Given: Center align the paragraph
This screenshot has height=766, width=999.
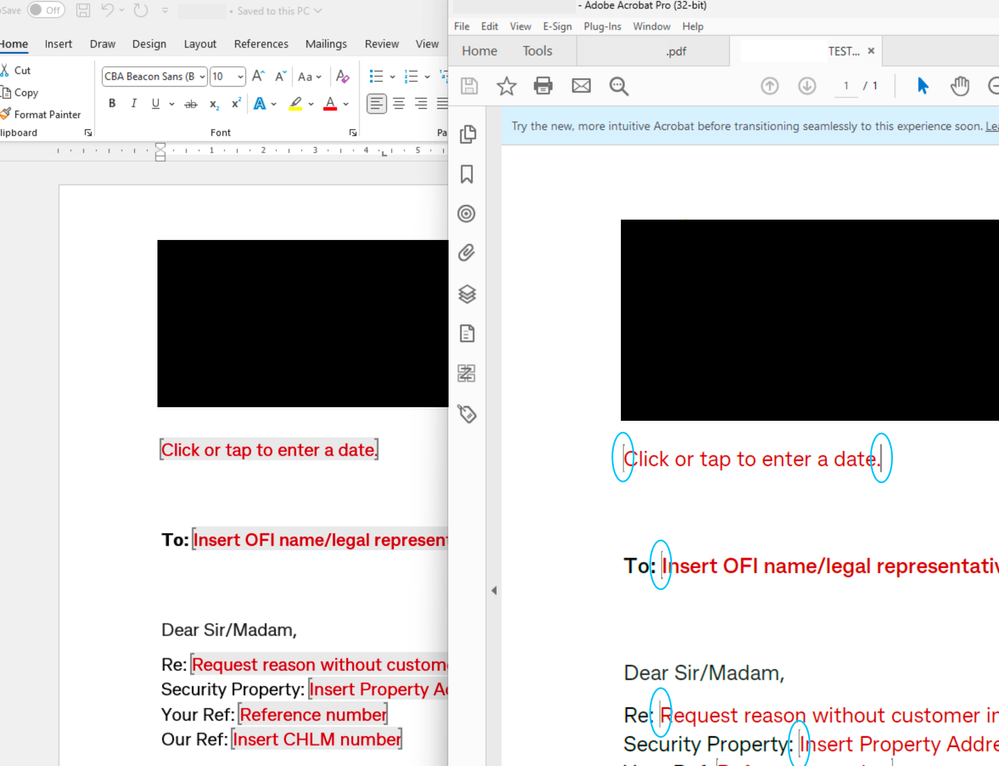Looking at the screenshot, I should coord(399,103).
